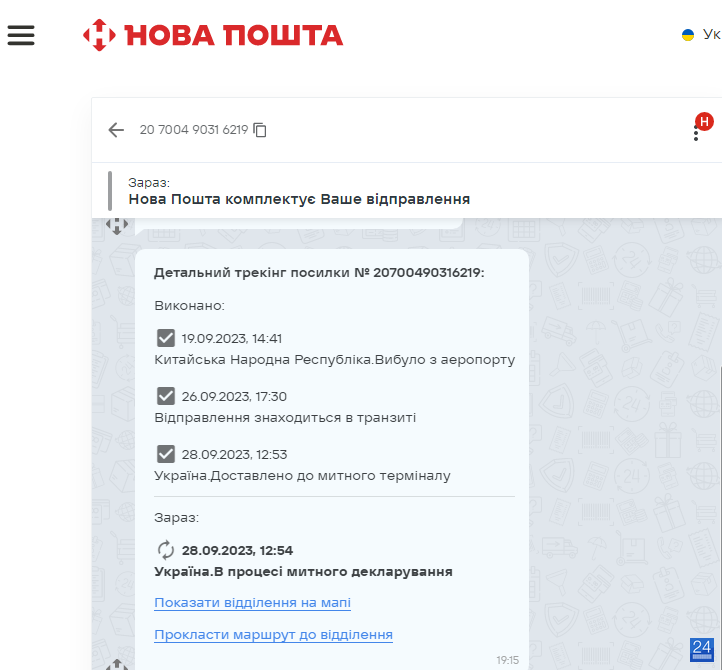Screen dimensions: 722x670
Task: Go back with the left arrow
Action: (x=116, y=130)
